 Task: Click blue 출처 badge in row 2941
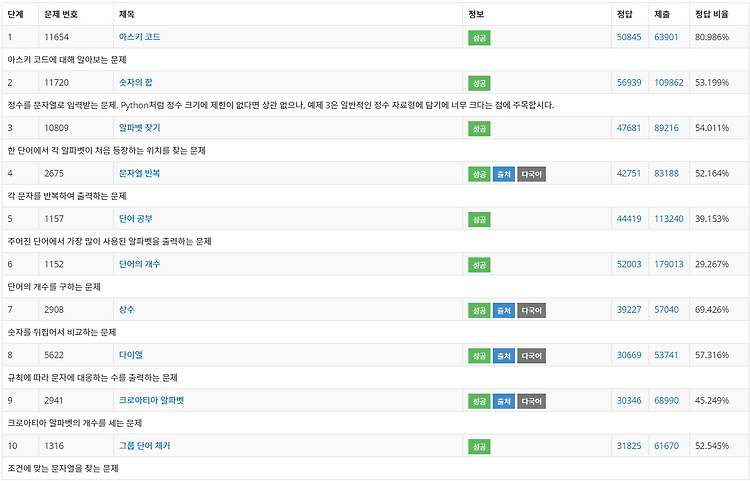click(x=504, y=401)
